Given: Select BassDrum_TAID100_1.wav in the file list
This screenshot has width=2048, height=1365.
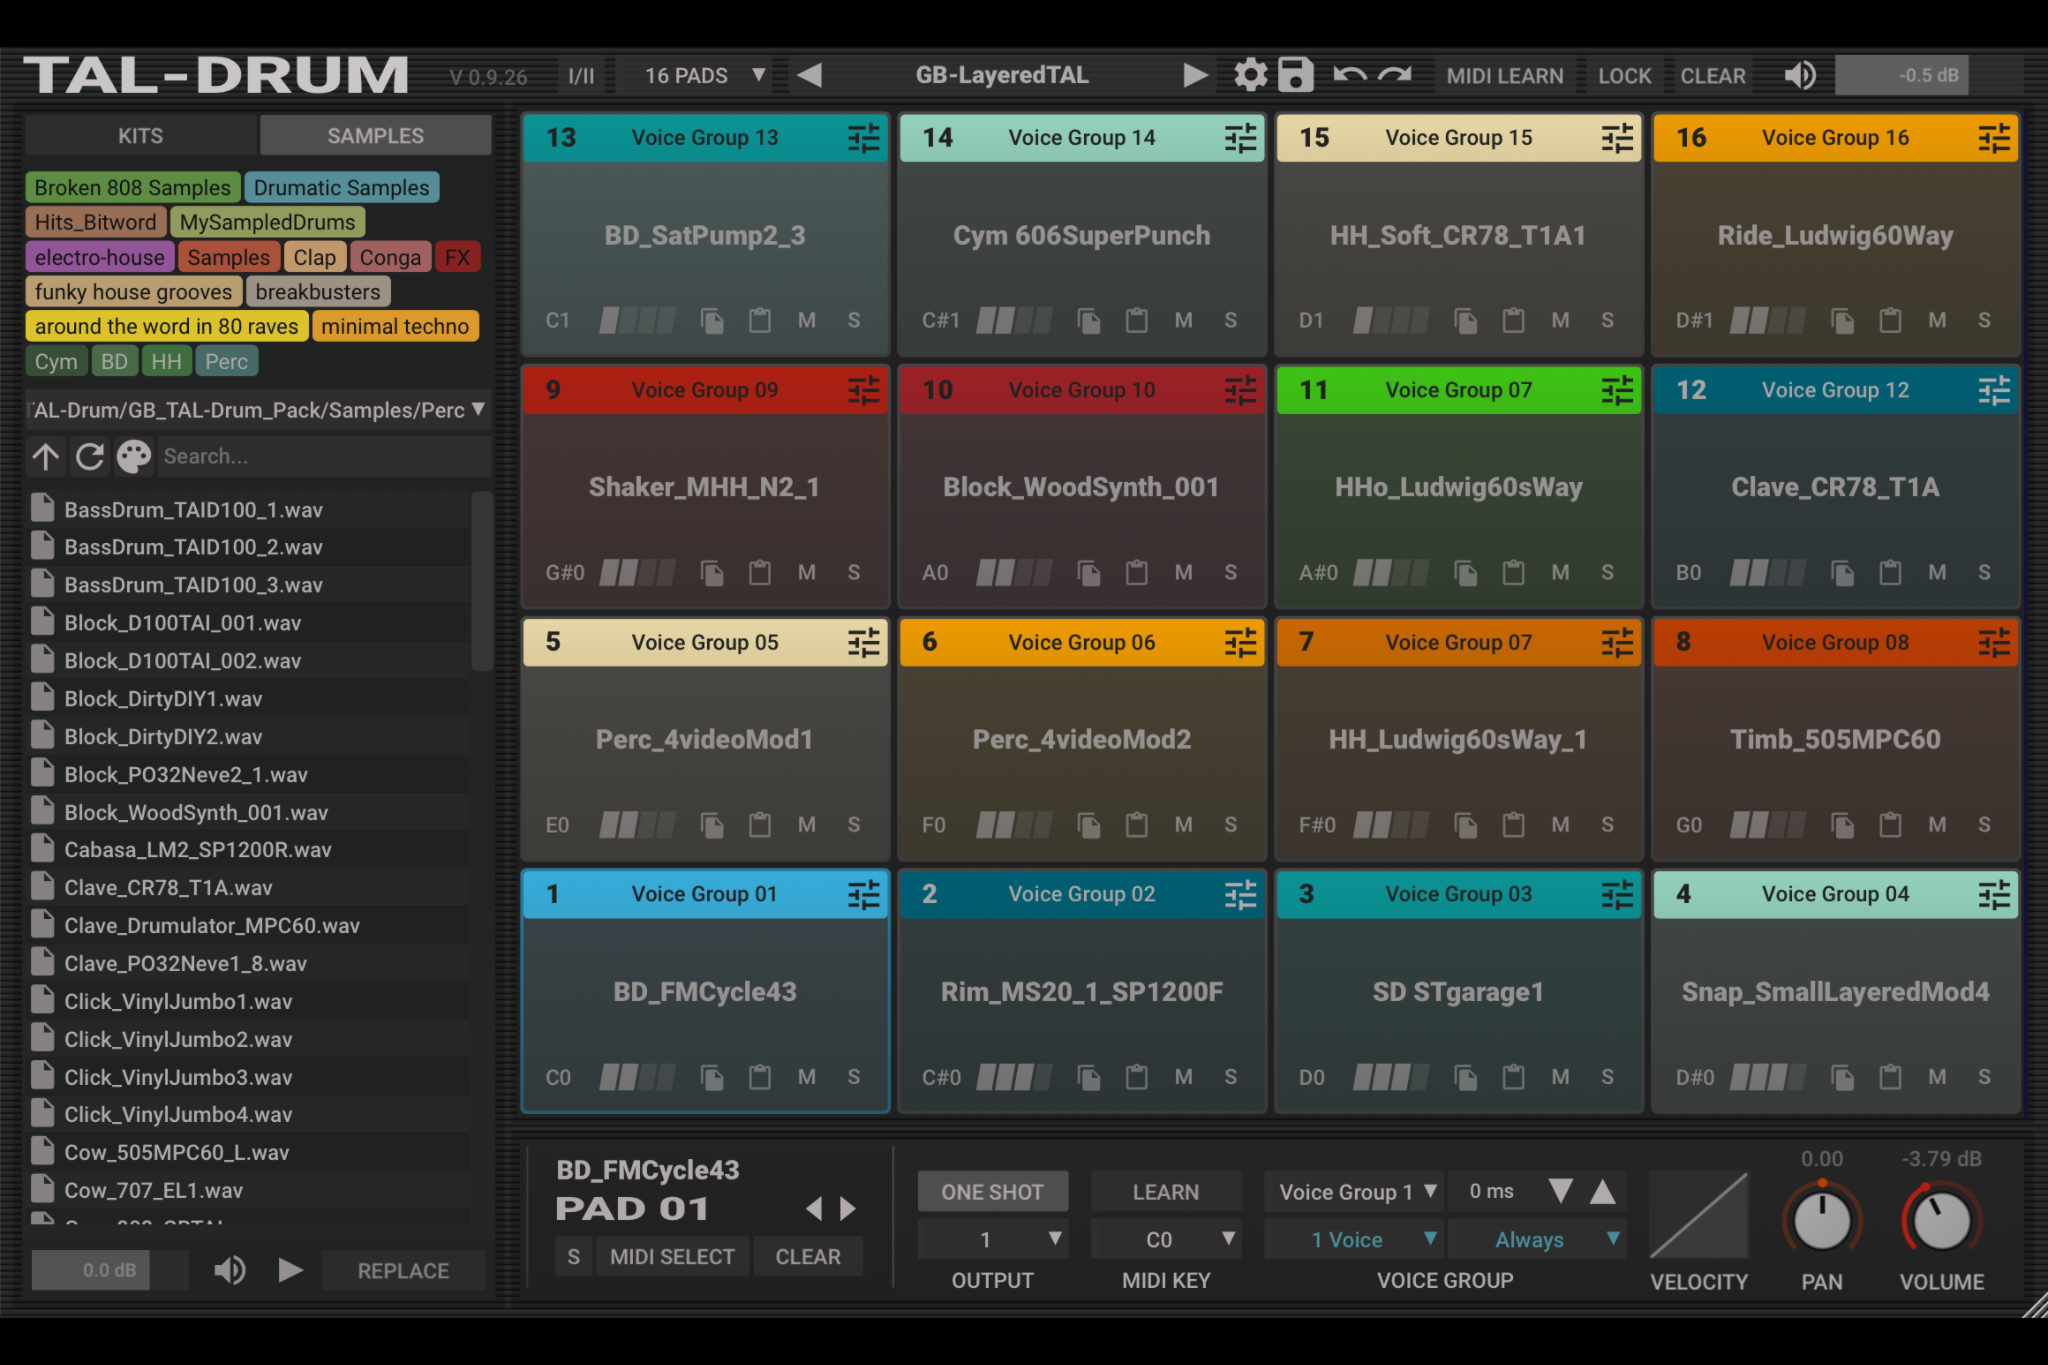Looking at the screenshot, I should pos(193,509).
